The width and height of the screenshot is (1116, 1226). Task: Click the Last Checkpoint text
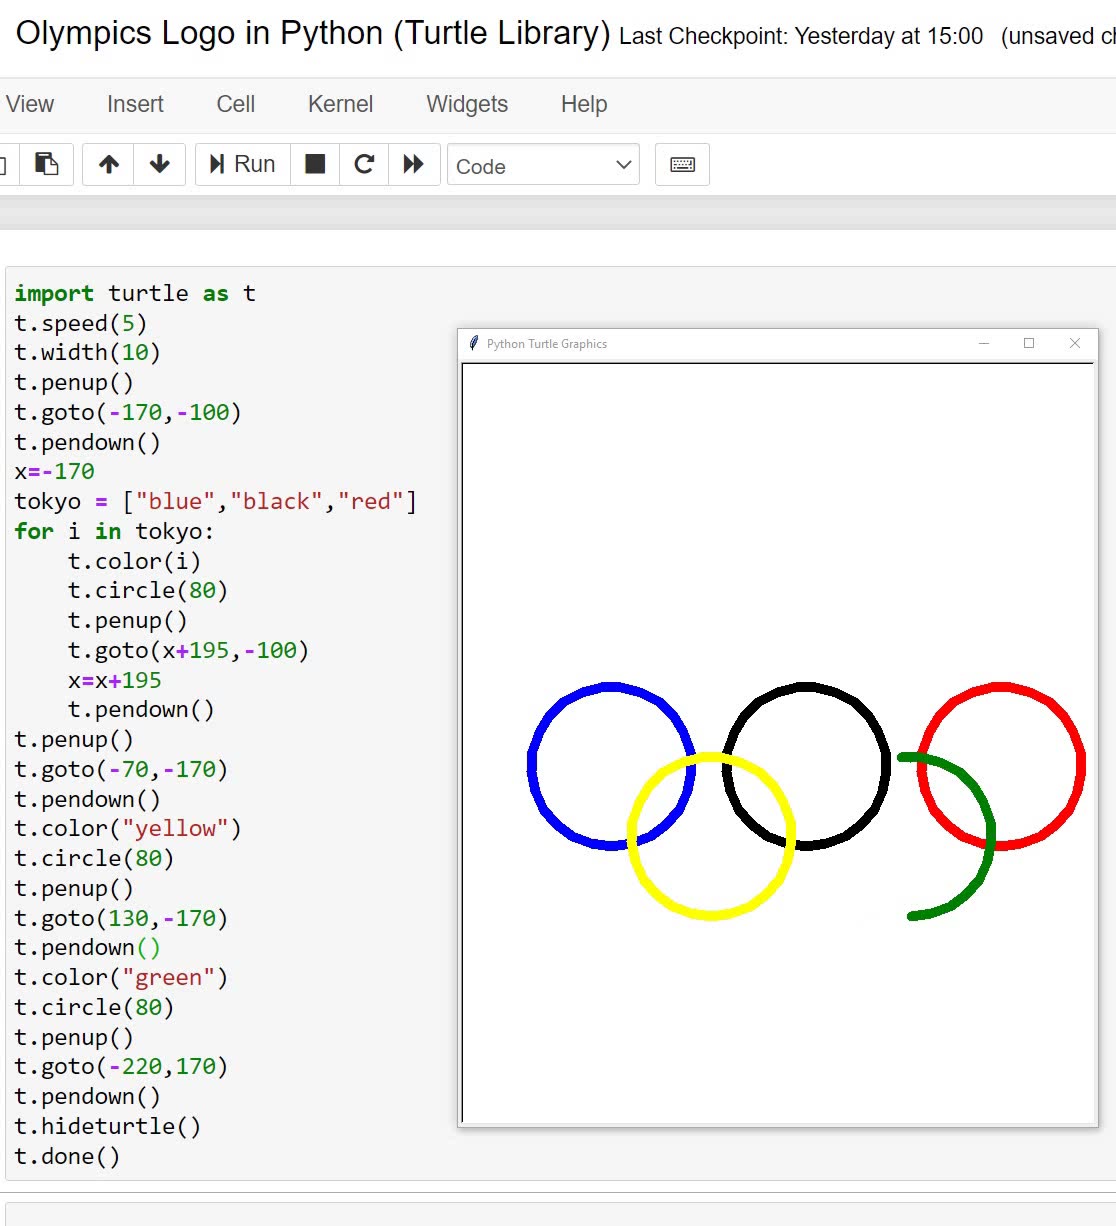[x=801, y=37]
